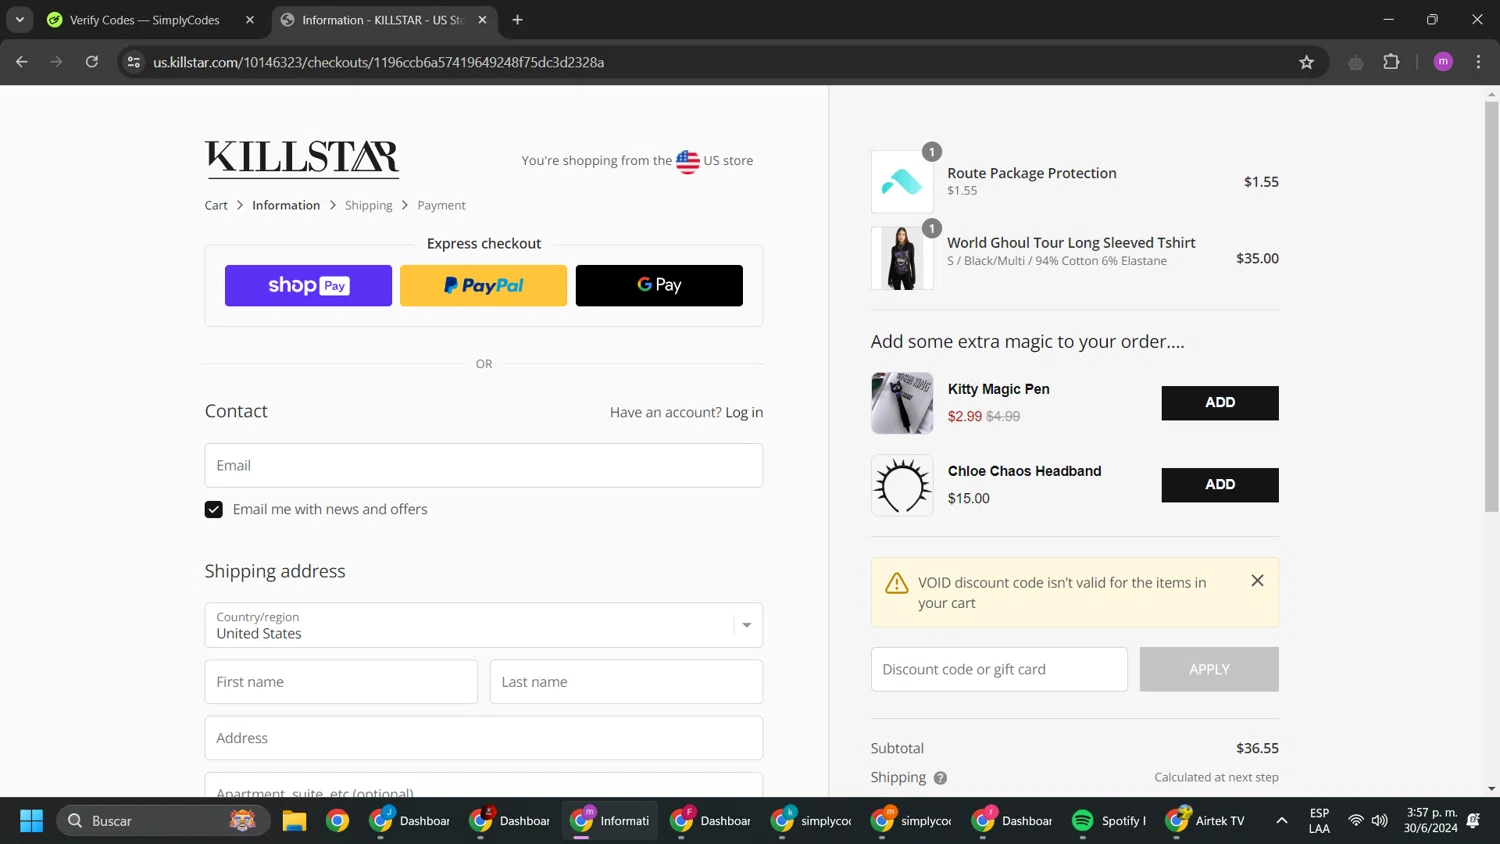This screenshot has width=1500, height=844.
Task: Open the Chrome profile avatar
Action: (x=1443, y=62)
